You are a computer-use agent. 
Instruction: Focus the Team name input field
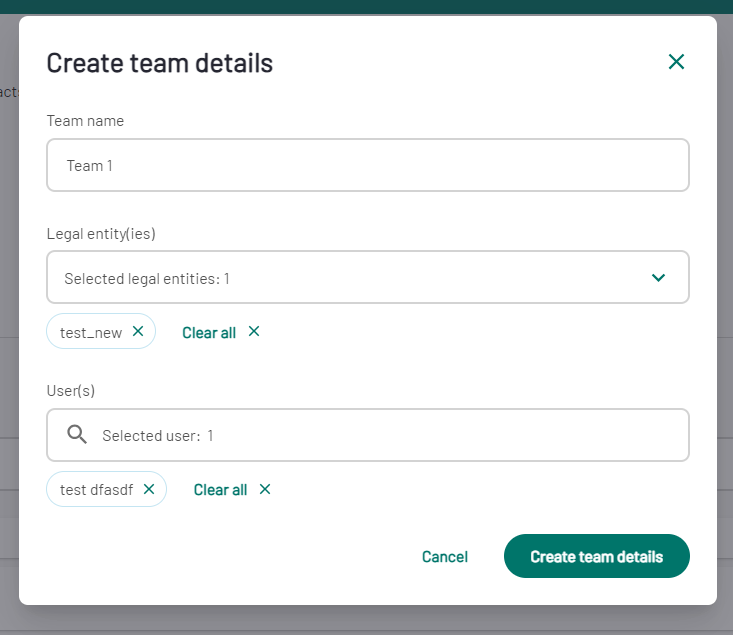pyautogui.click(x=368, y=165)
